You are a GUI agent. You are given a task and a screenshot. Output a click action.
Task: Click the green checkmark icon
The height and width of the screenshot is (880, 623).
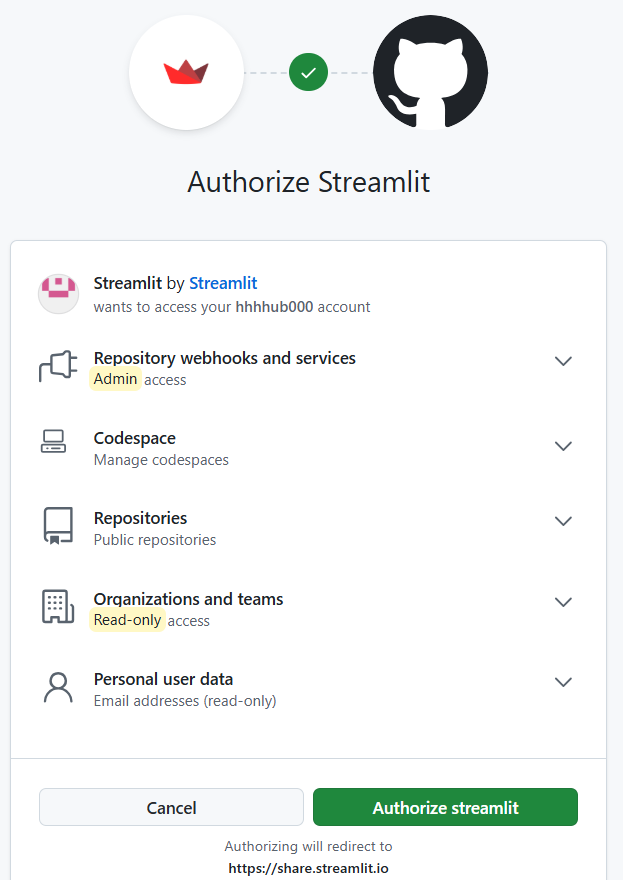308,72
